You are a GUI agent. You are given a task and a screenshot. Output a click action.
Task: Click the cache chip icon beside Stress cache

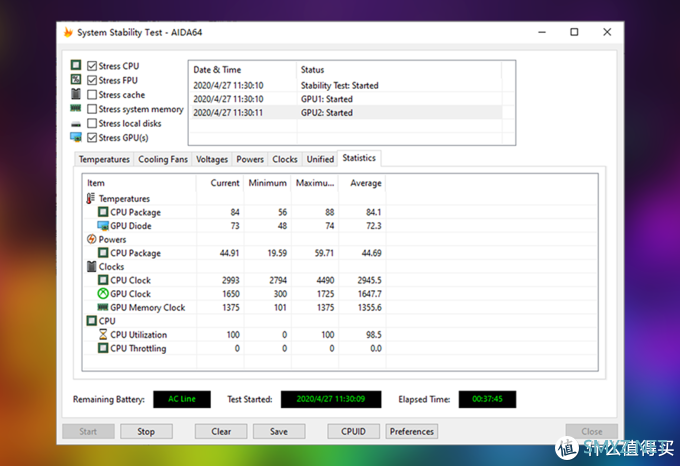(76, 94)
